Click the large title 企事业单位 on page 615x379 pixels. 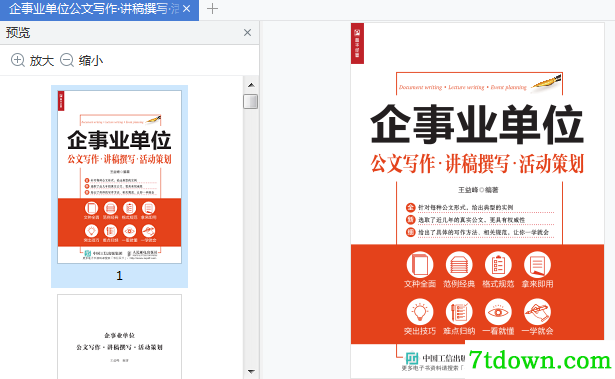pyautogui.click(x=477, y=124)
